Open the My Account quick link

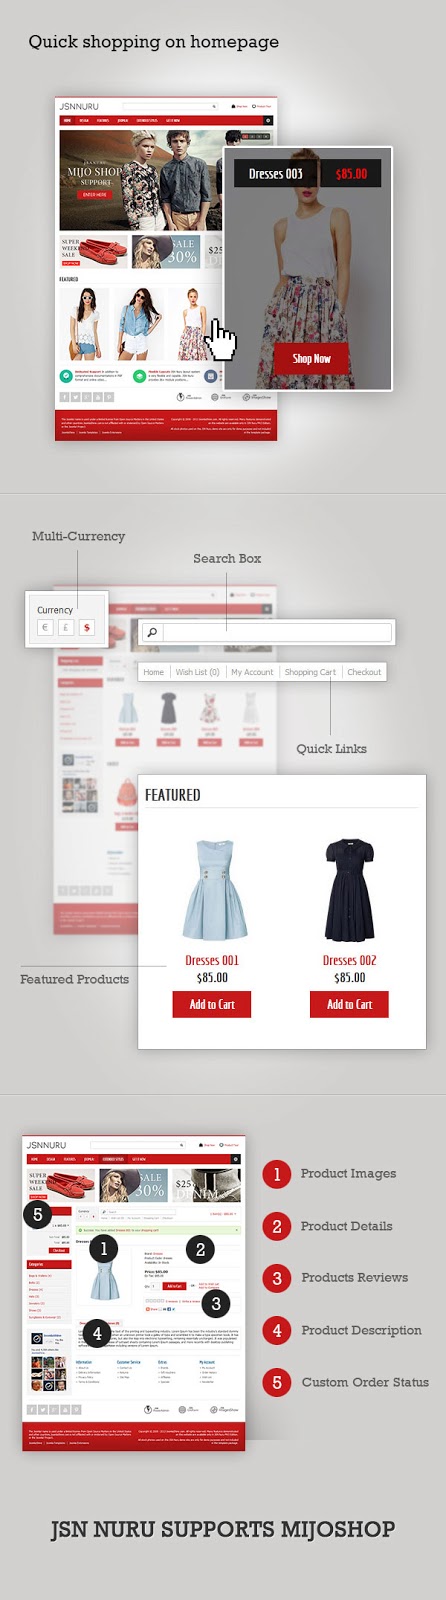click(x=252, y=672)
